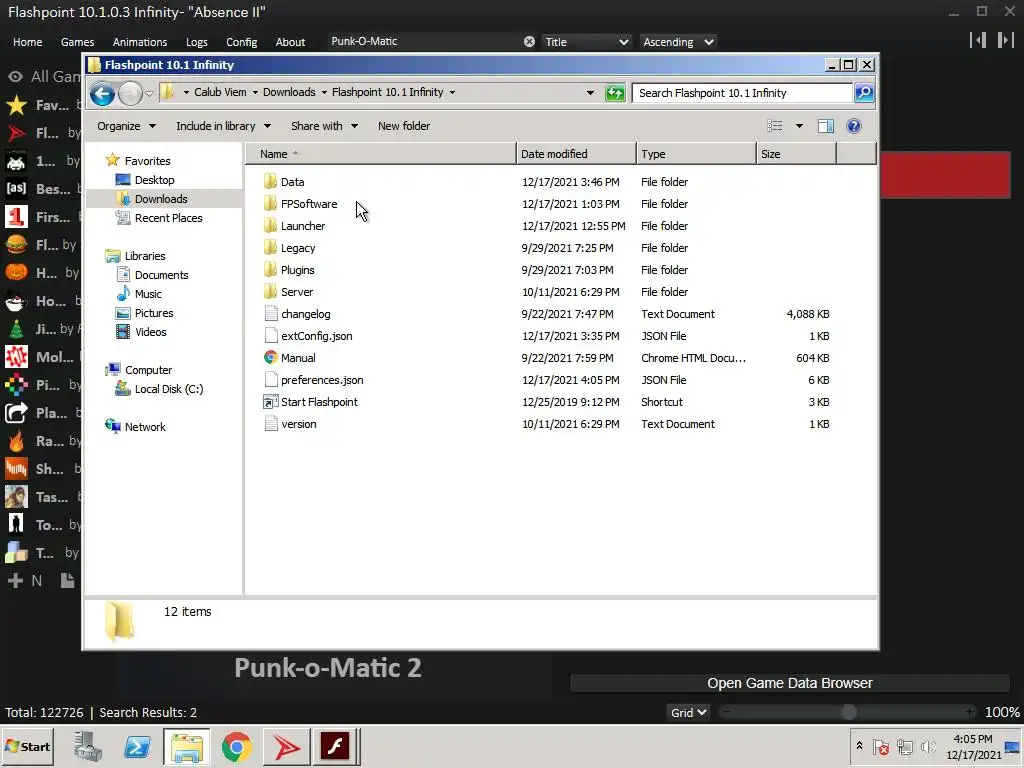Open the Grid layout dropdown
Viewport: 1024px width, 768px height.
click(688, 712)
